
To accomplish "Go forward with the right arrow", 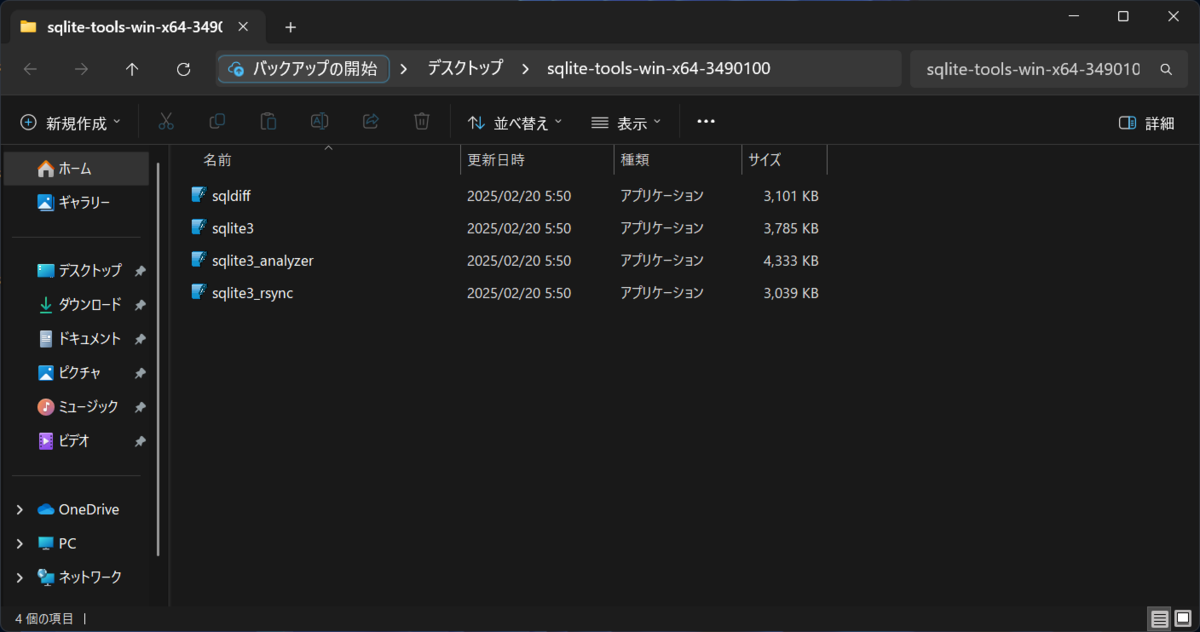I will point(81,69).
